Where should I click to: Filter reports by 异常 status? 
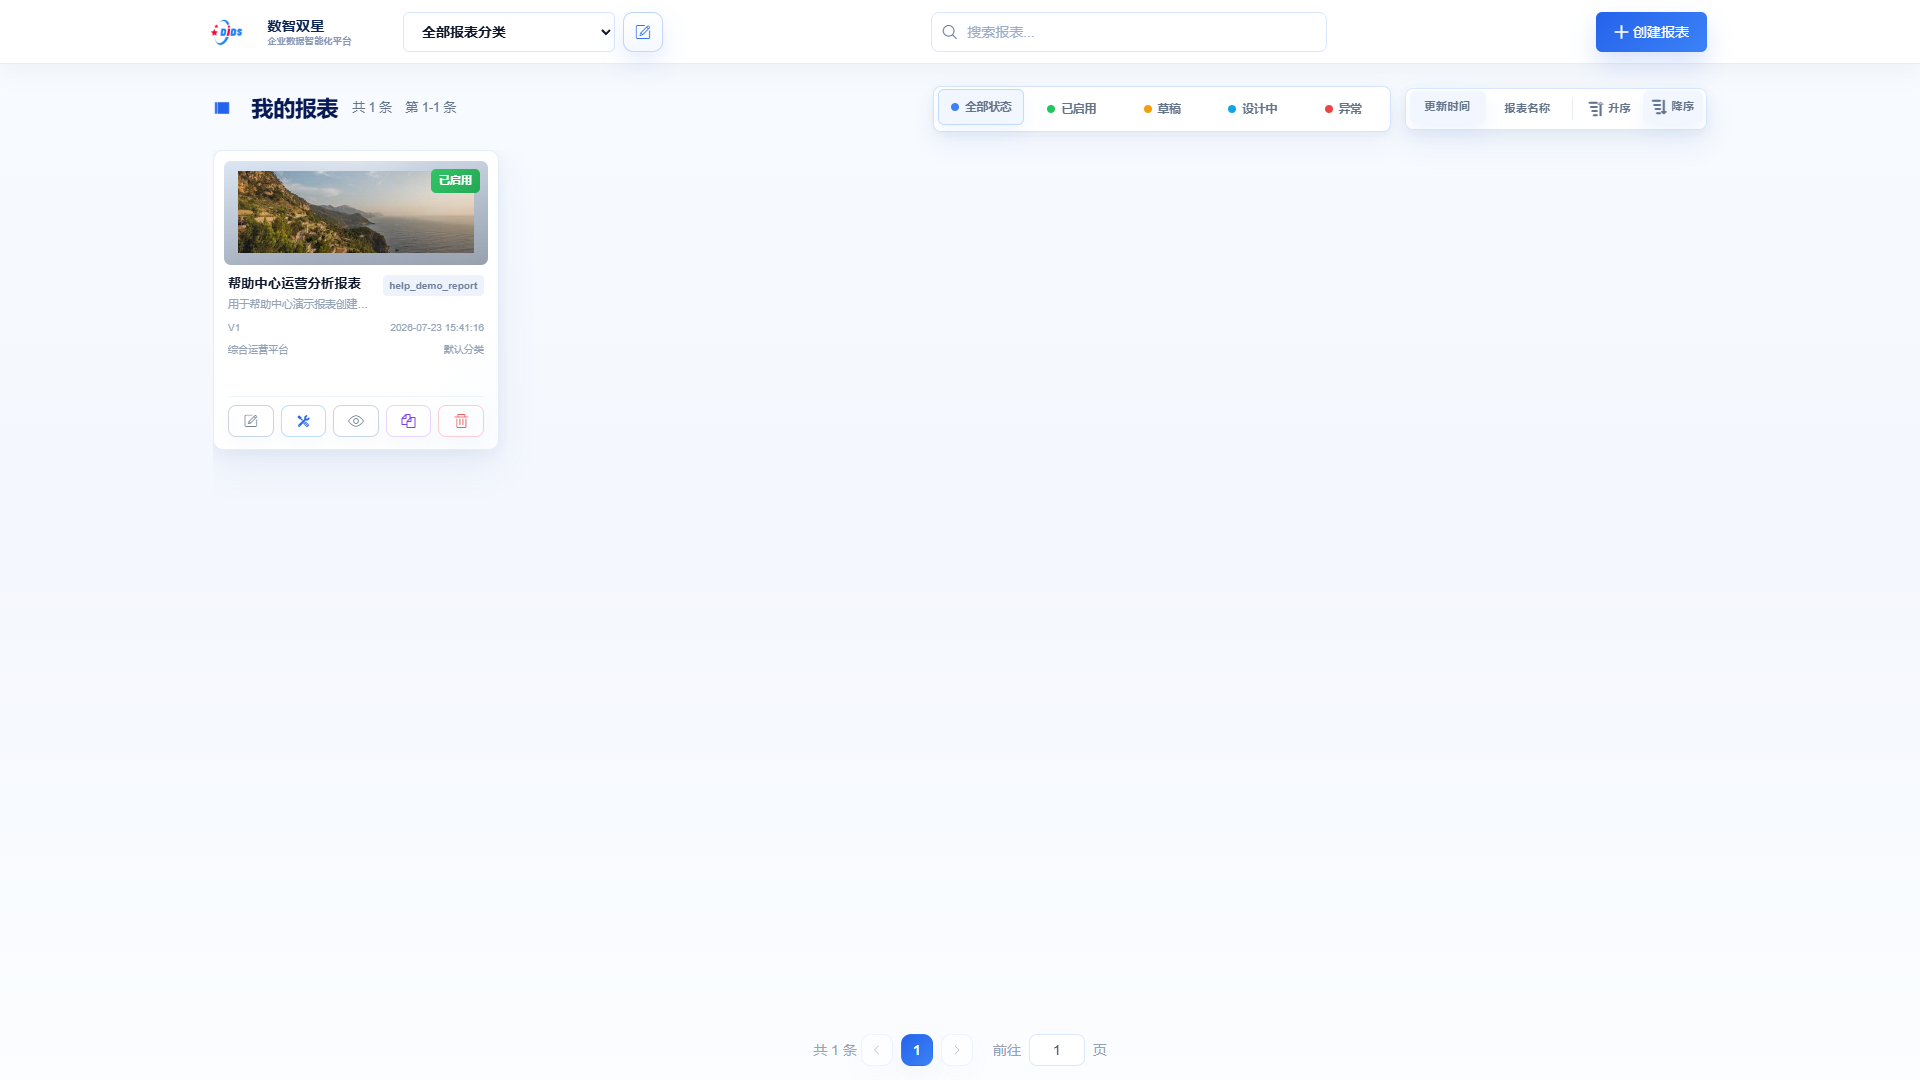click(x=1343, y=109)
